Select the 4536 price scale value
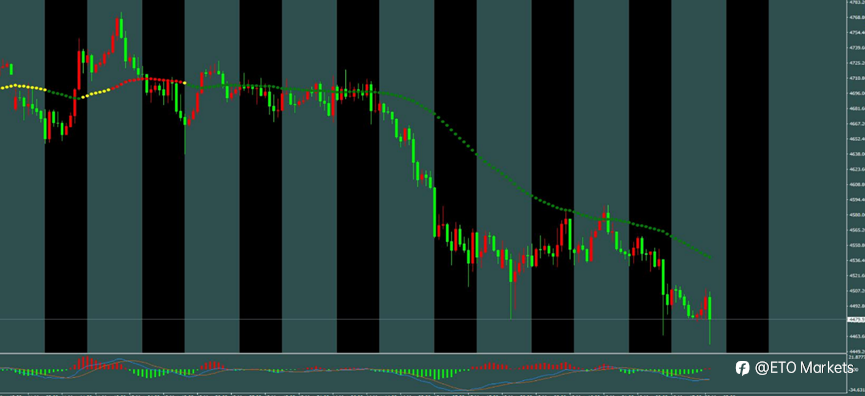Viewport: 865px width, 396px height. click(857, 260)
